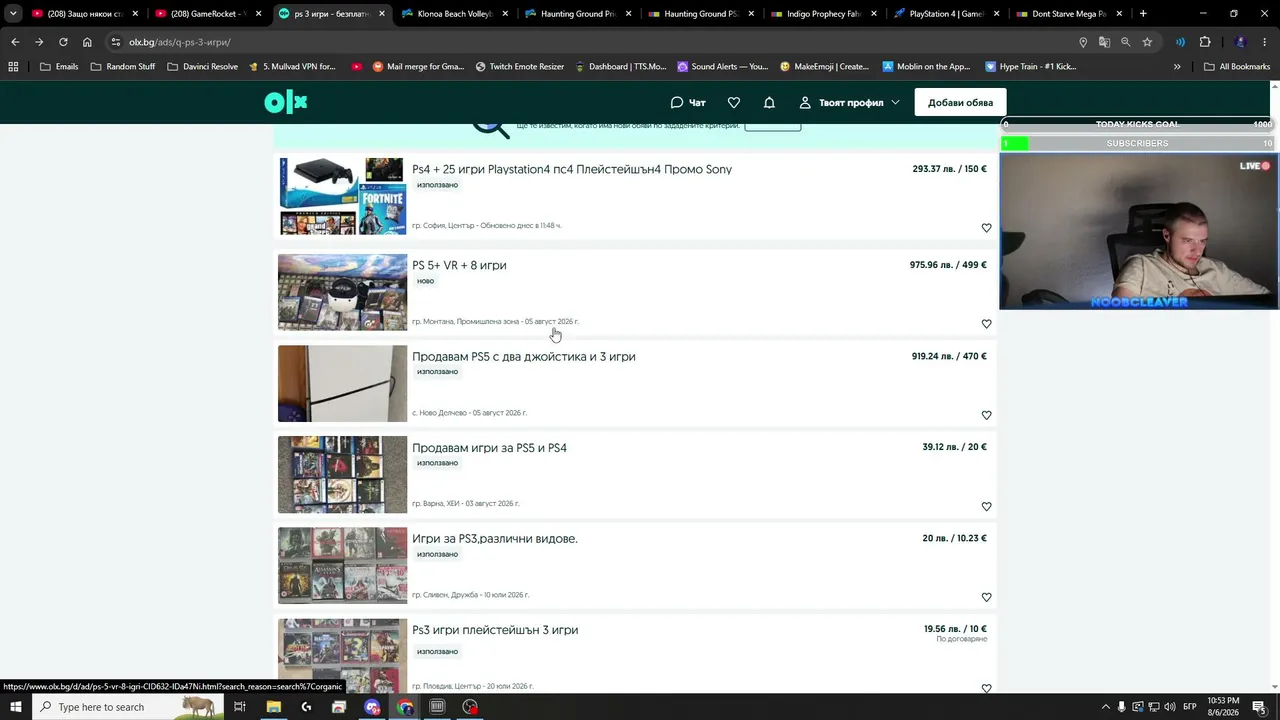Open Продавам PS5 с два джойстика listing title
Viewport: 1280px width, 720px height.
click(x=524, y=356)
